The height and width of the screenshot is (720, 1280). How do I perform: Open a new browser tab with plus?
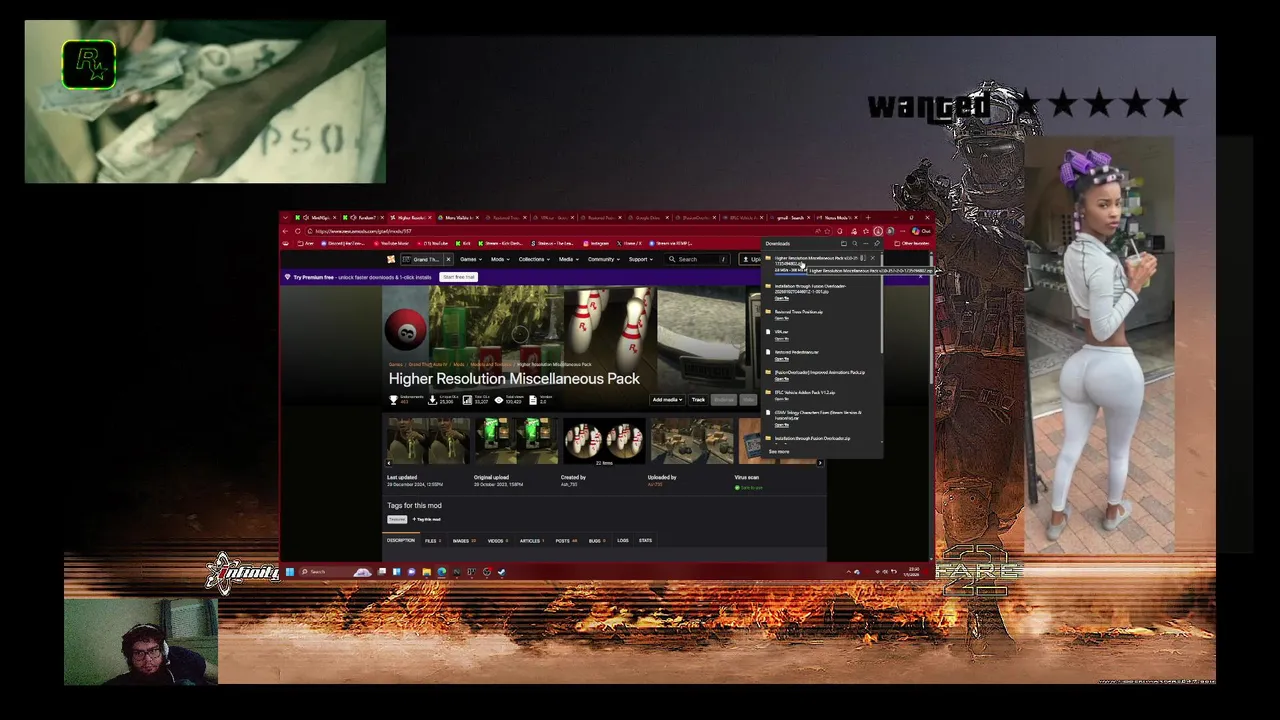868,218
